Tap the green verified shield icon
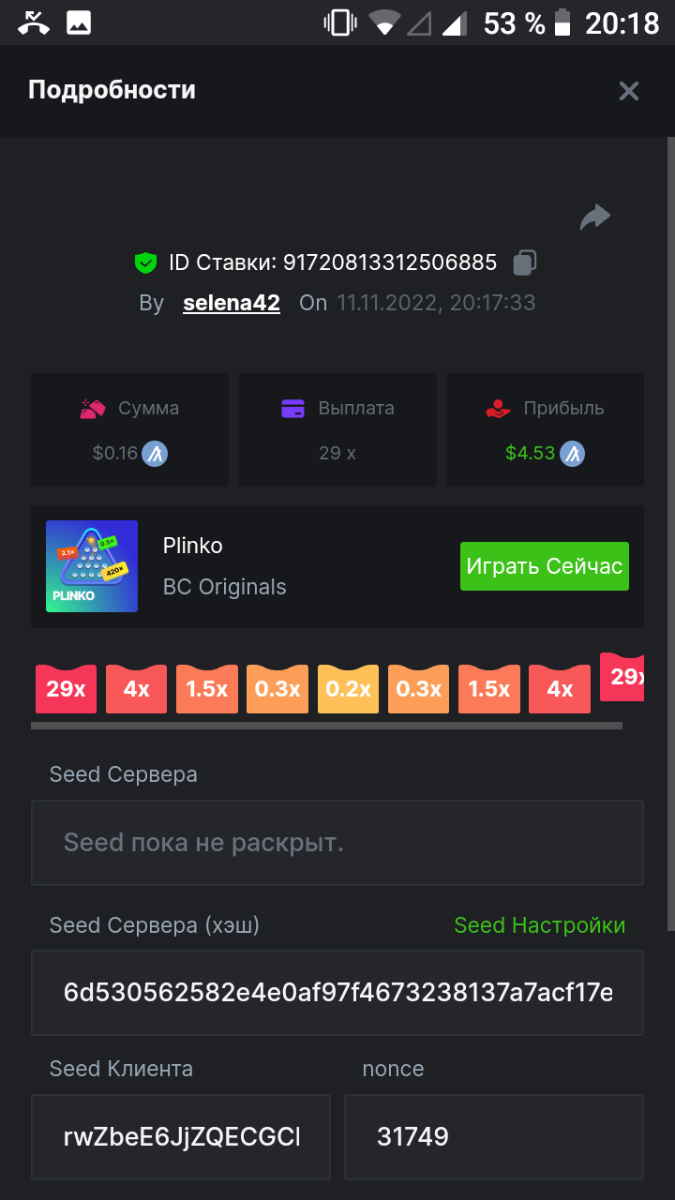Viewport: 675px width, 1200px height. coord(146,263)
